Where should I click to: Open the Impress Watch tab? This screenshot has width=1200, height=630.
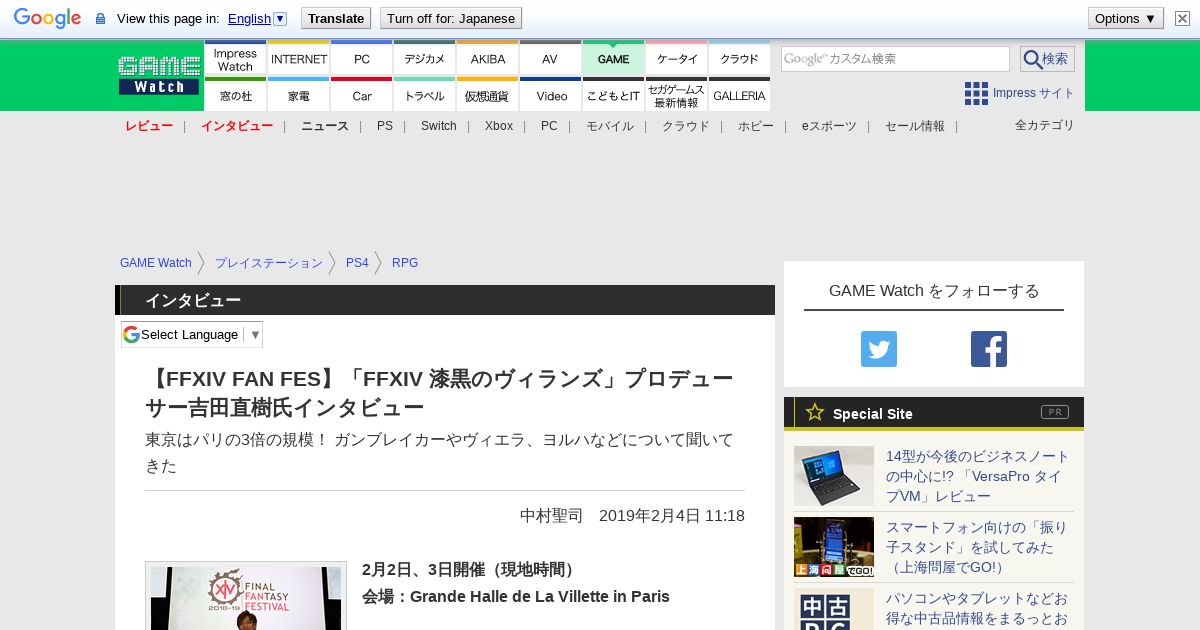[235, 58]
